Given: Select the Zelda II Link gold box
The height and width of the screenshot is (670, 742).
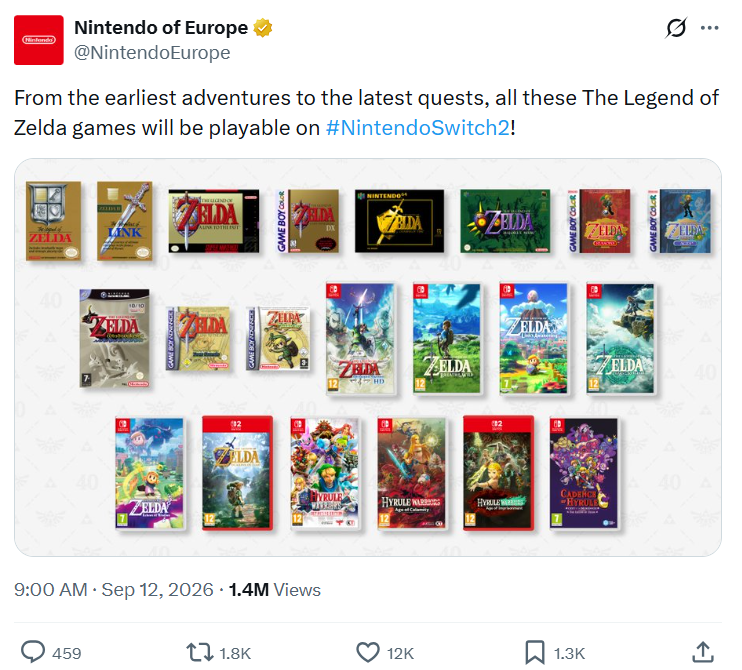Looking at the screenshot, I should coord(125,221).
